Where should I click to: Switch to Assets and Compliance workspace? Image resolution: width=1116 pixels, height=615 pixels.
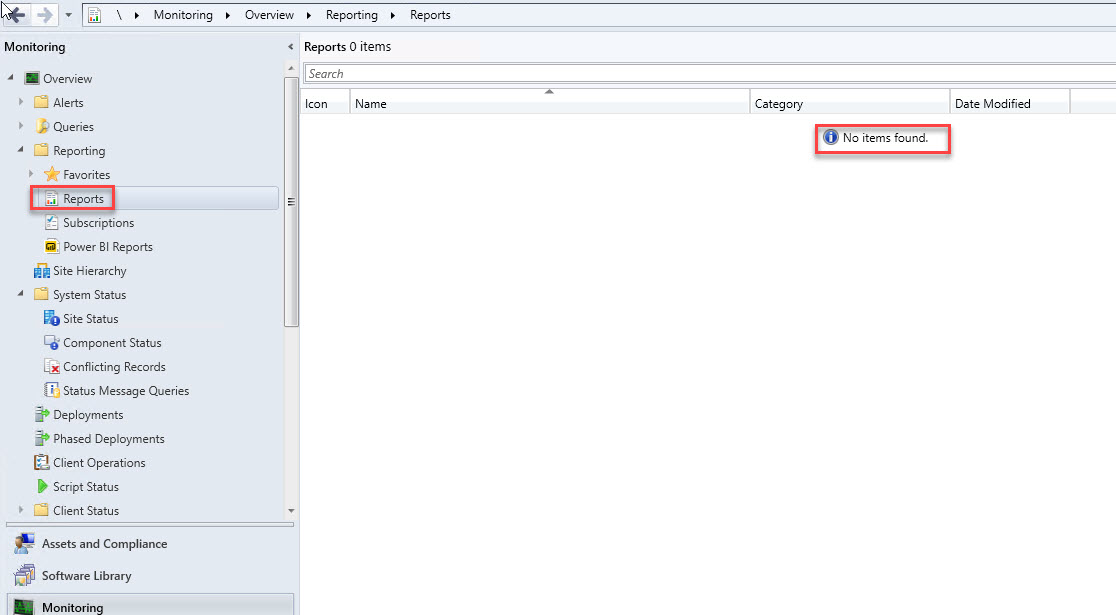coord(104,544)
